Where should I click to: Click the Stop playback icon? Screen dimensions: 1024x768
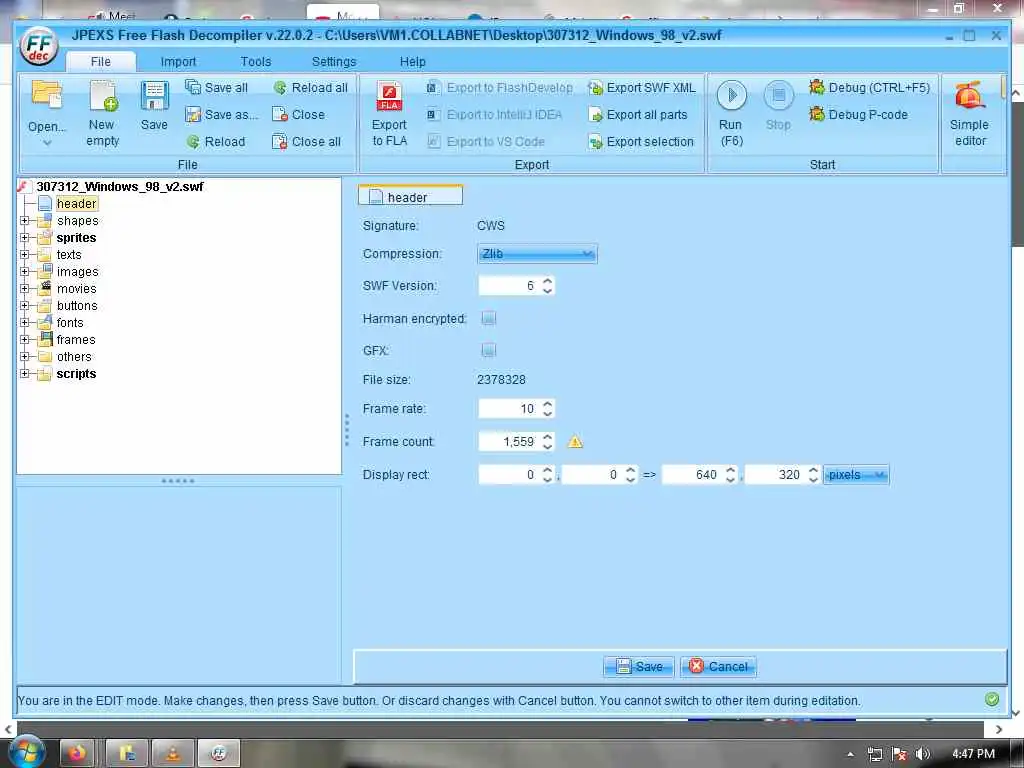pyautogui.click(x=778, y=96)
